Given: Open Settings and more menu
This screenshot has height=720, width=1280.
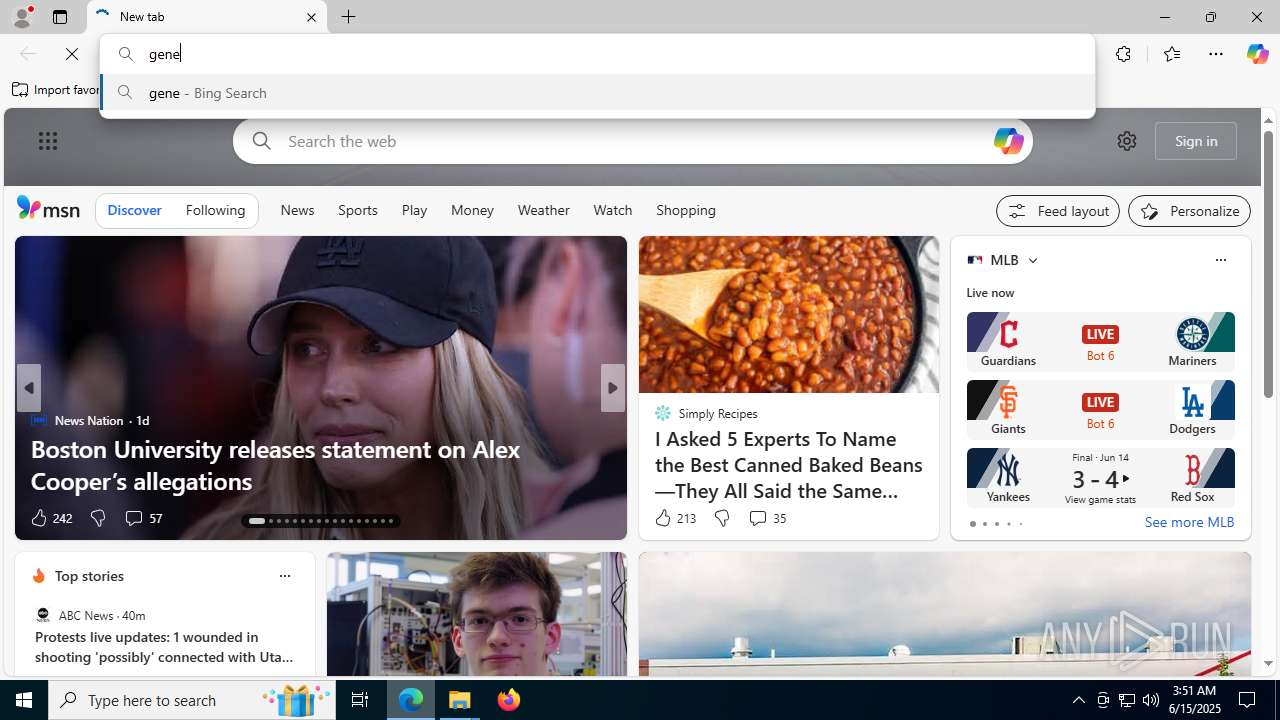Looking at the screenshot, I should (x=1216, y=54).
